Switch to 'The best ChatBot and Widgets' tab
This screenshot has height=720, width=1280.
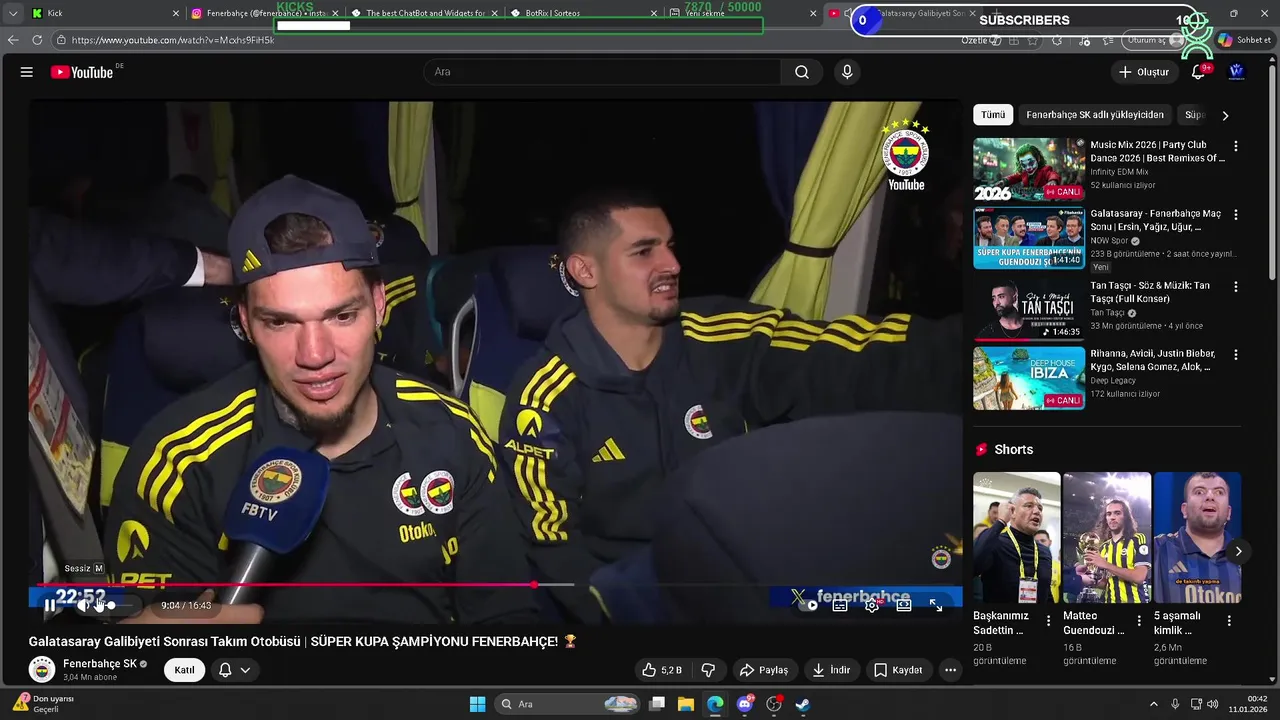point(424,13)
